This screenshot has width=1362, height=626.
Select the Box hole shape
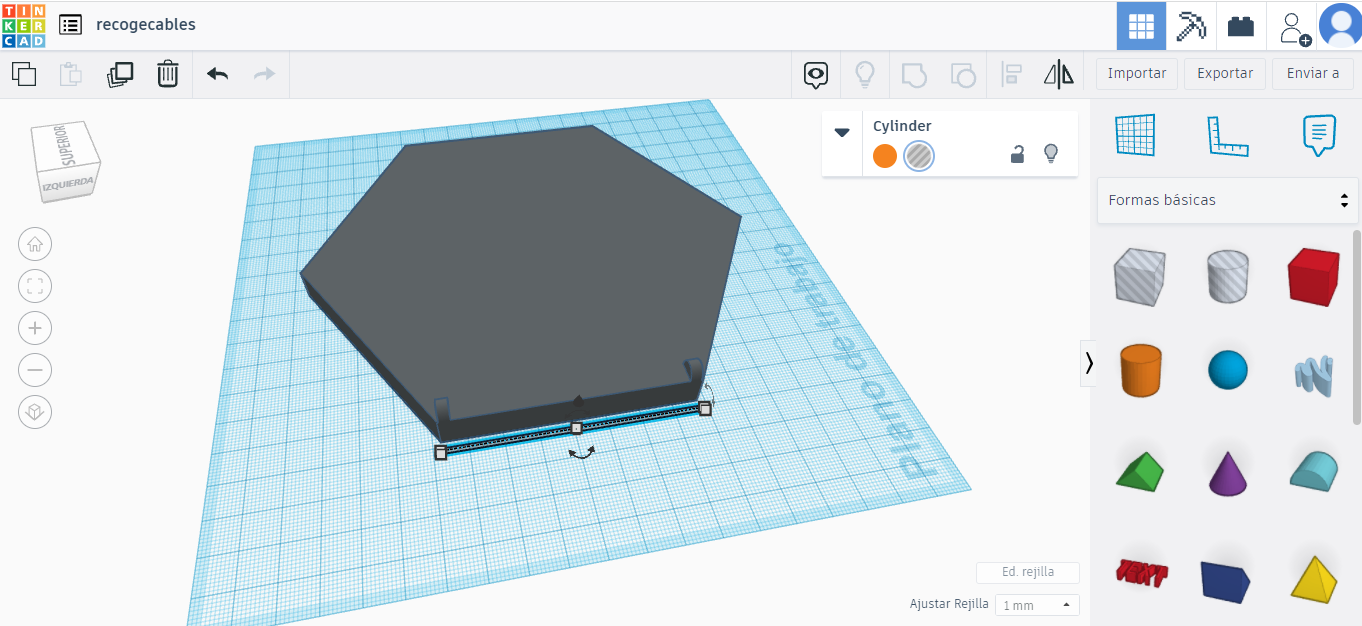click(x=1139, y=277)
